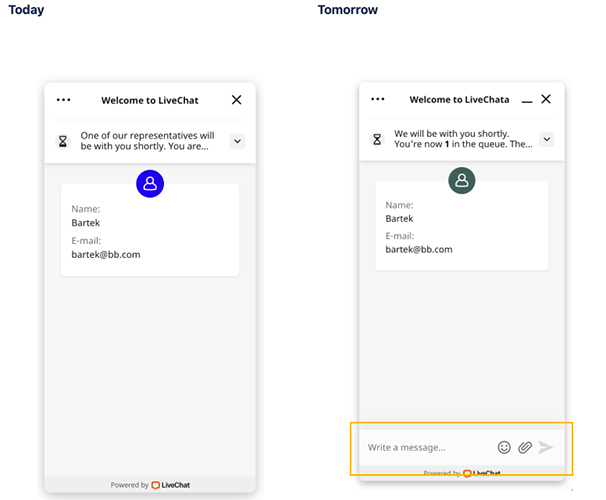Expand queue message in Today widget

(237, 141)
